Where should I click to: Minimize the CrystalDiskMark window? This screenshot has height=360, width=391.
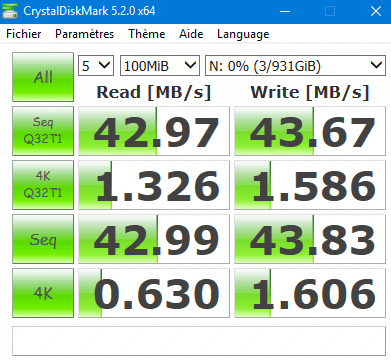tap(285, 11)
